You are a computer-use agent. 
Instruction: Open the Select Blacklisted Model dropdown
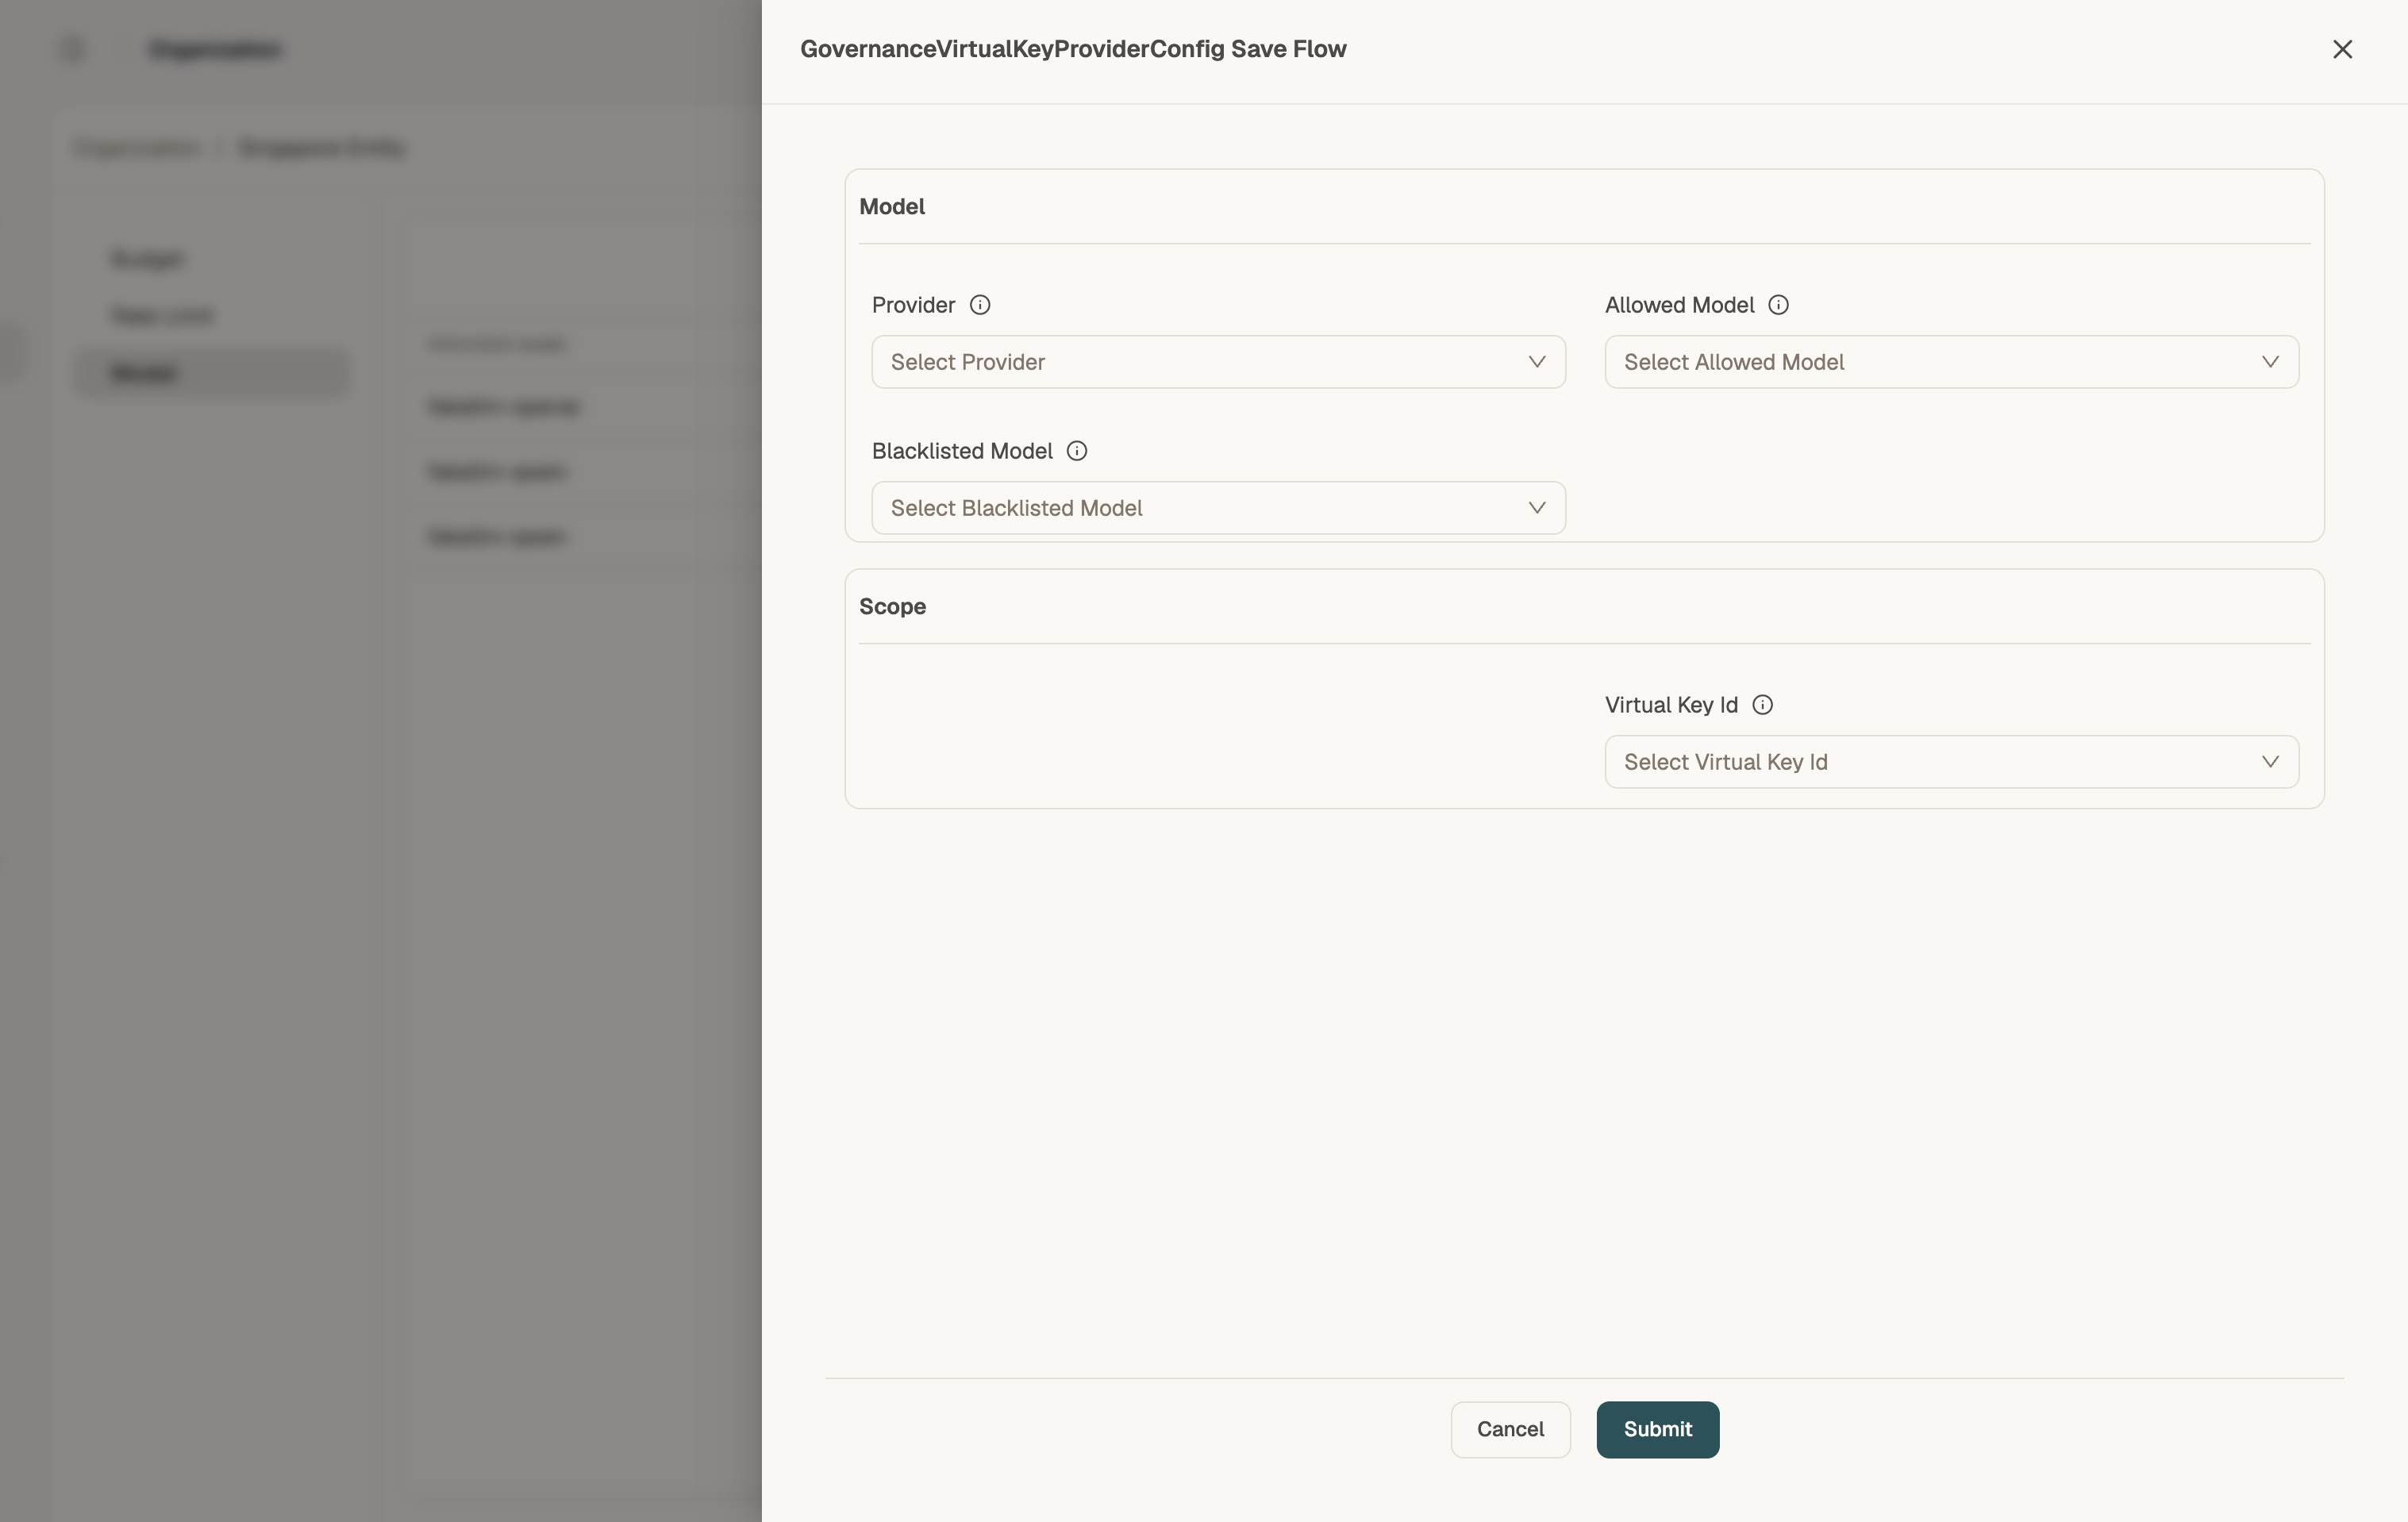[1218, 508]
